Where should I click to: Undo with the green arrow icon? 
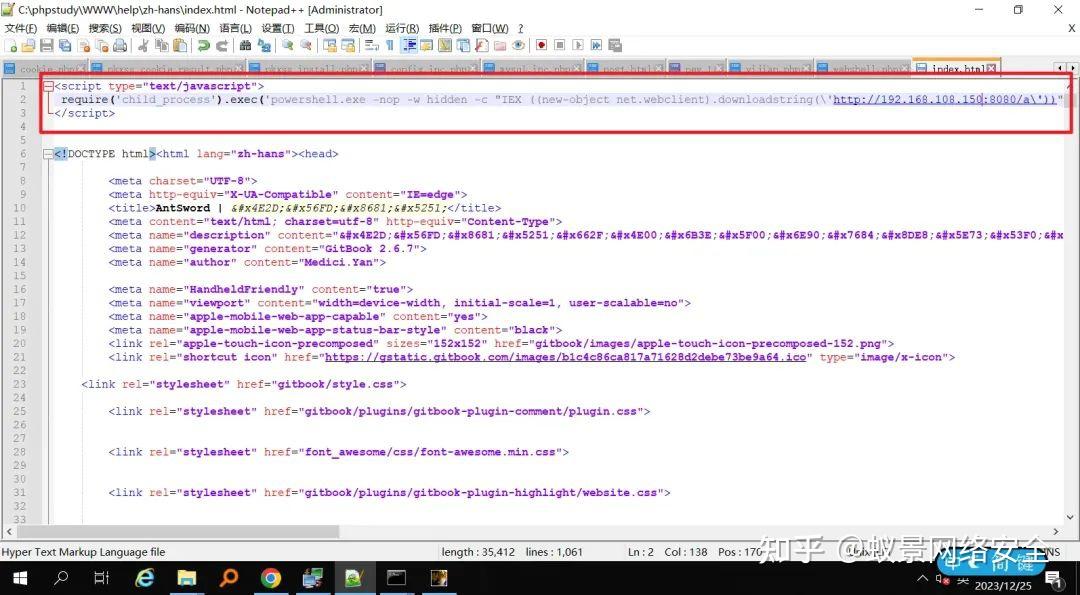click(x=204, y=45)
